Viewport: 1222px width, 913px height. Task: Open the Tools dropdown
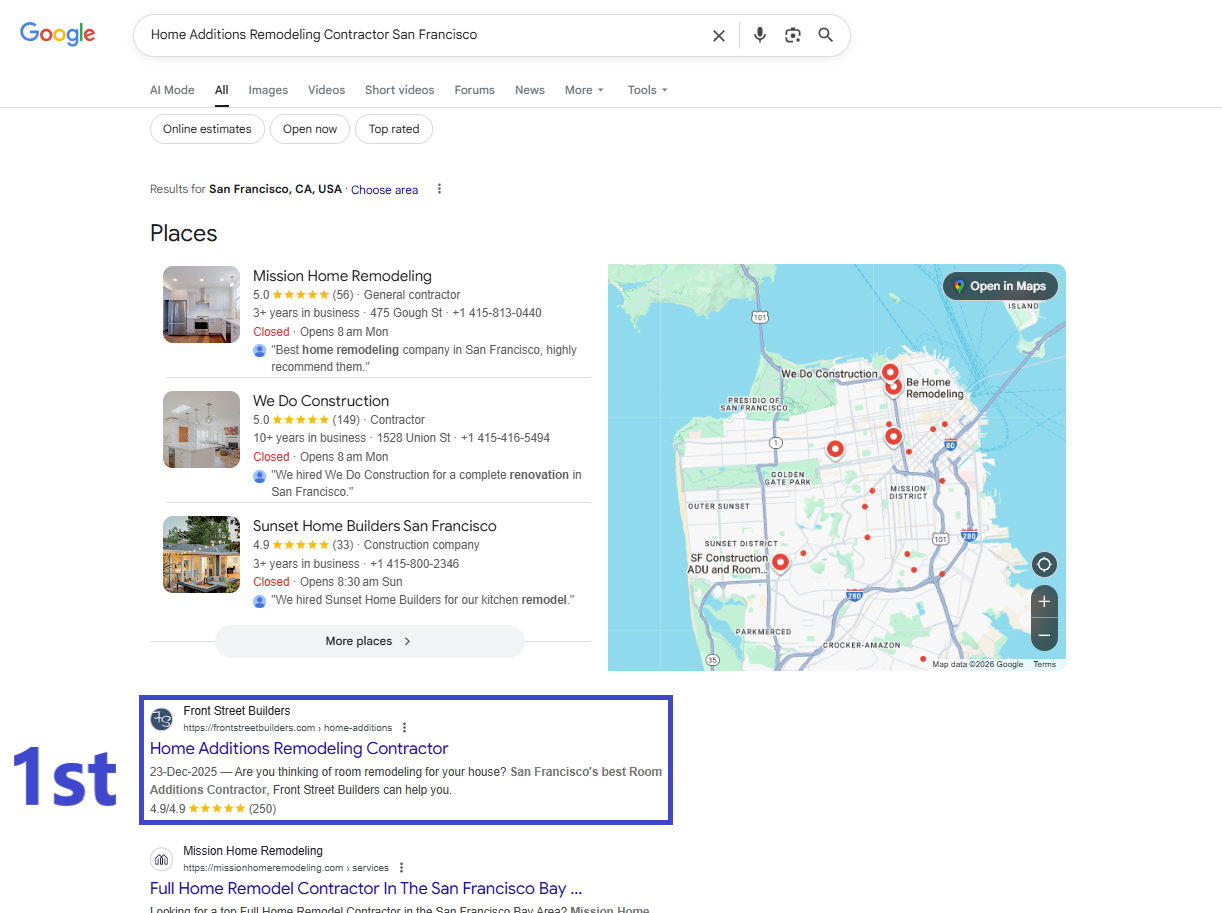pyautogui.click(x=647, y=90)
